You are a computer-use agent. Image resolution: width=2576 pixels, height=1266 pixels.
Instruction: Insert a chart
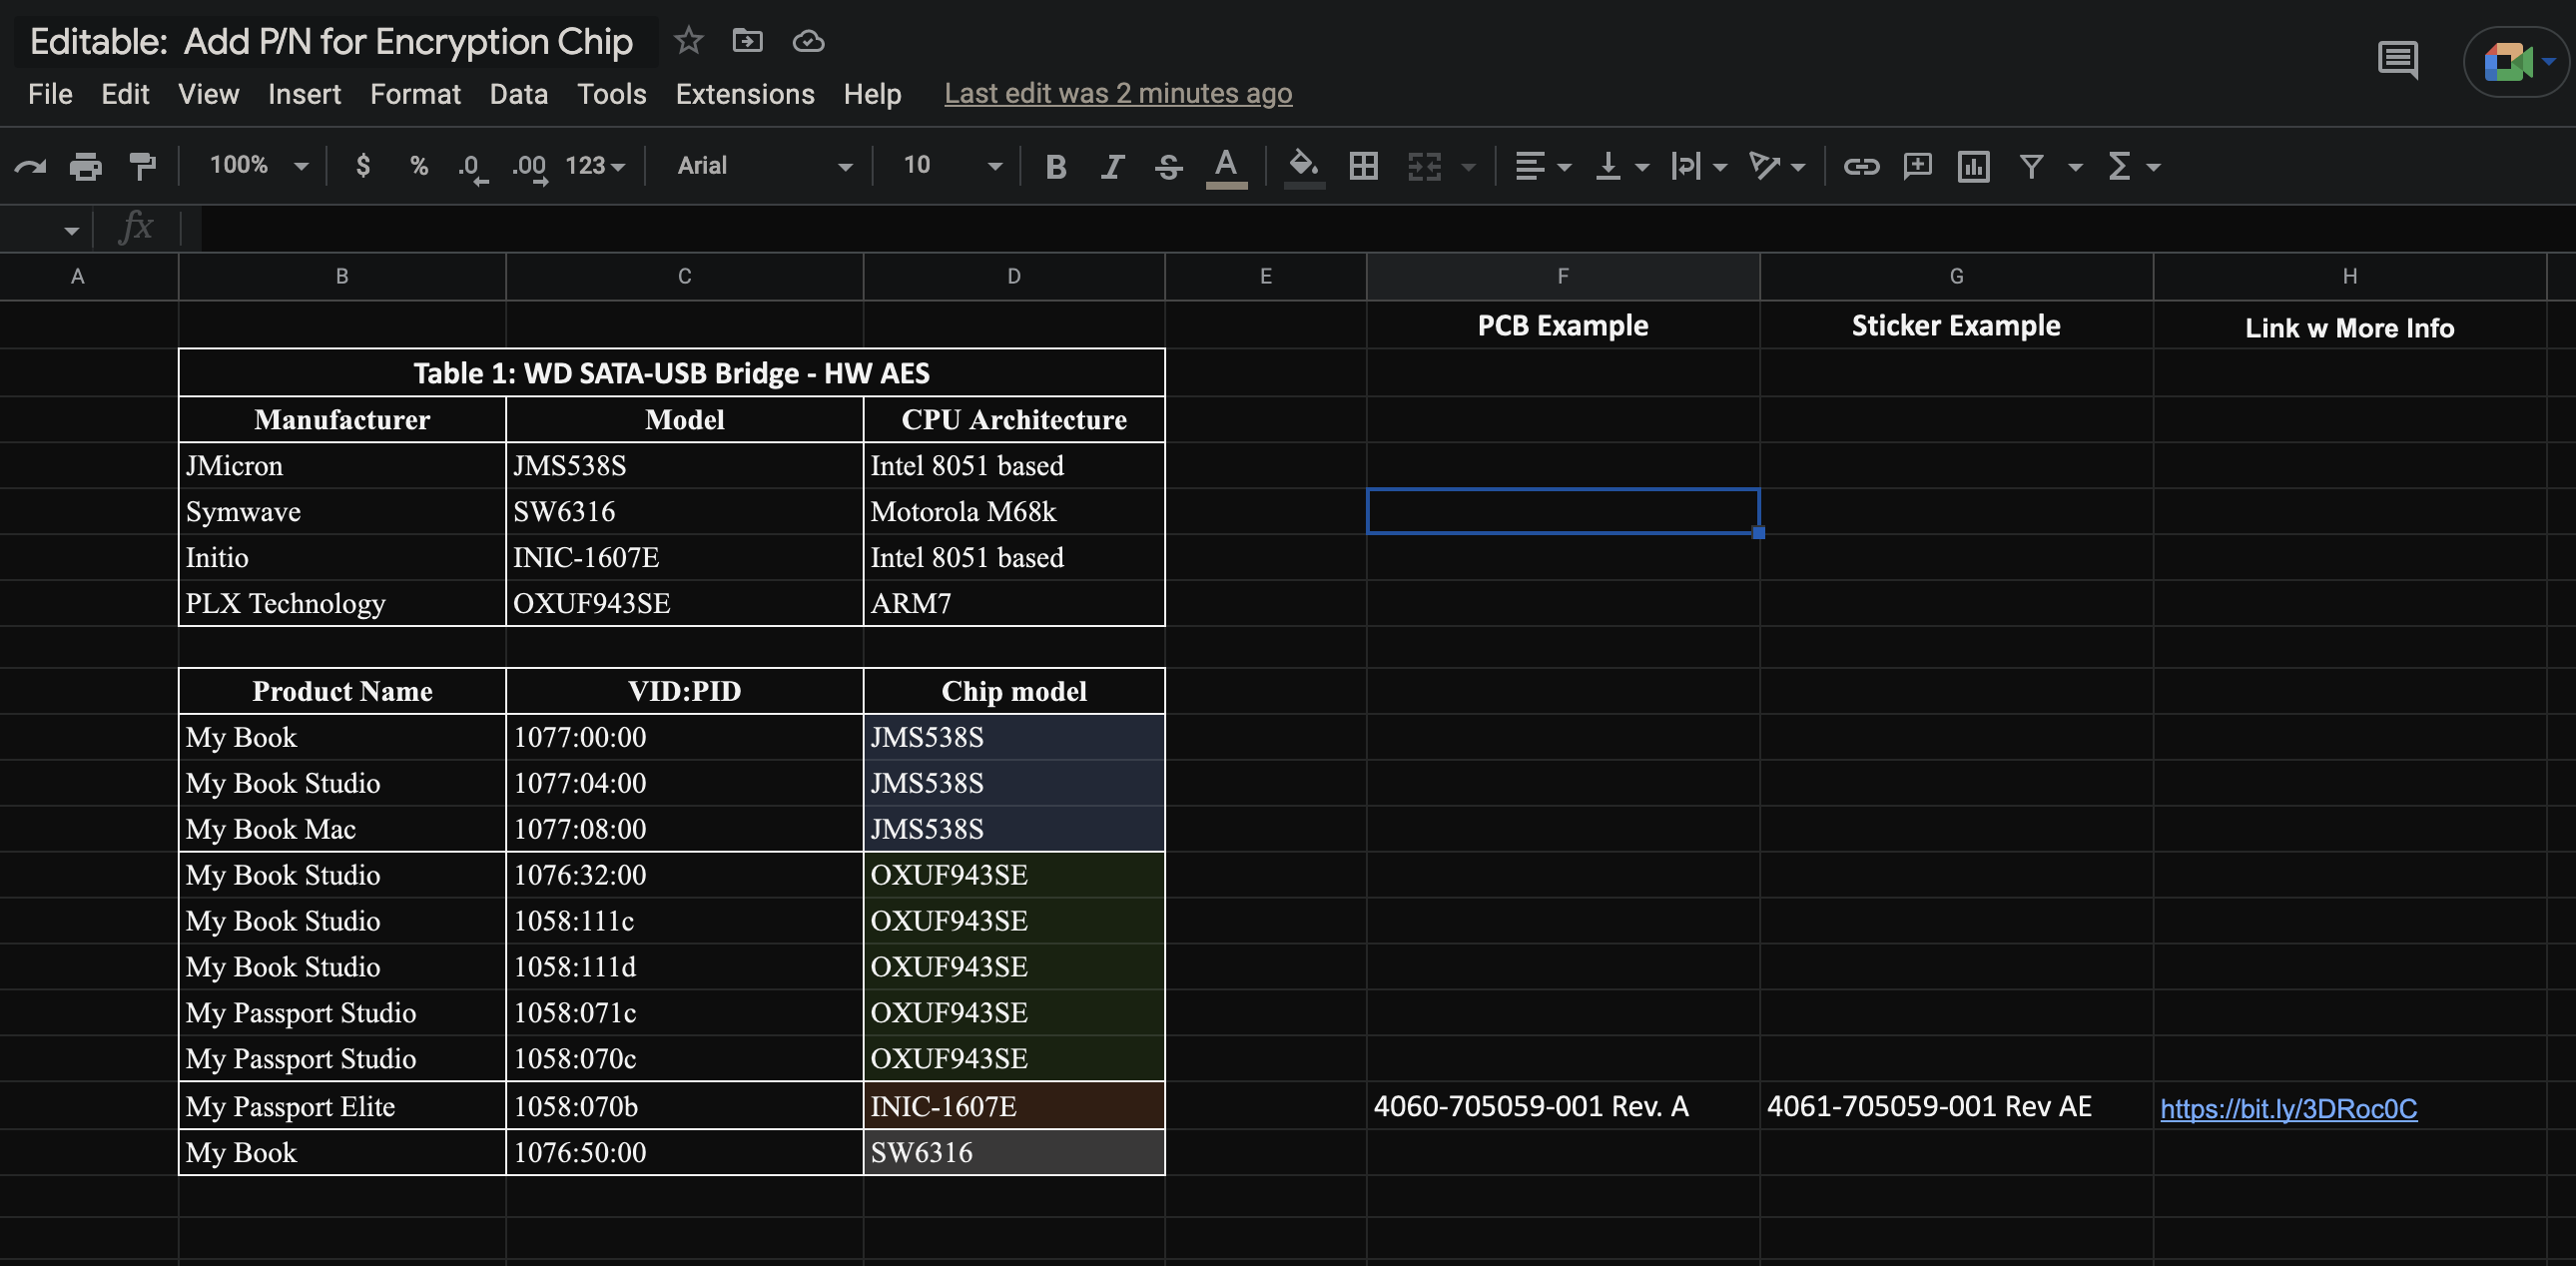[1973, 166]
